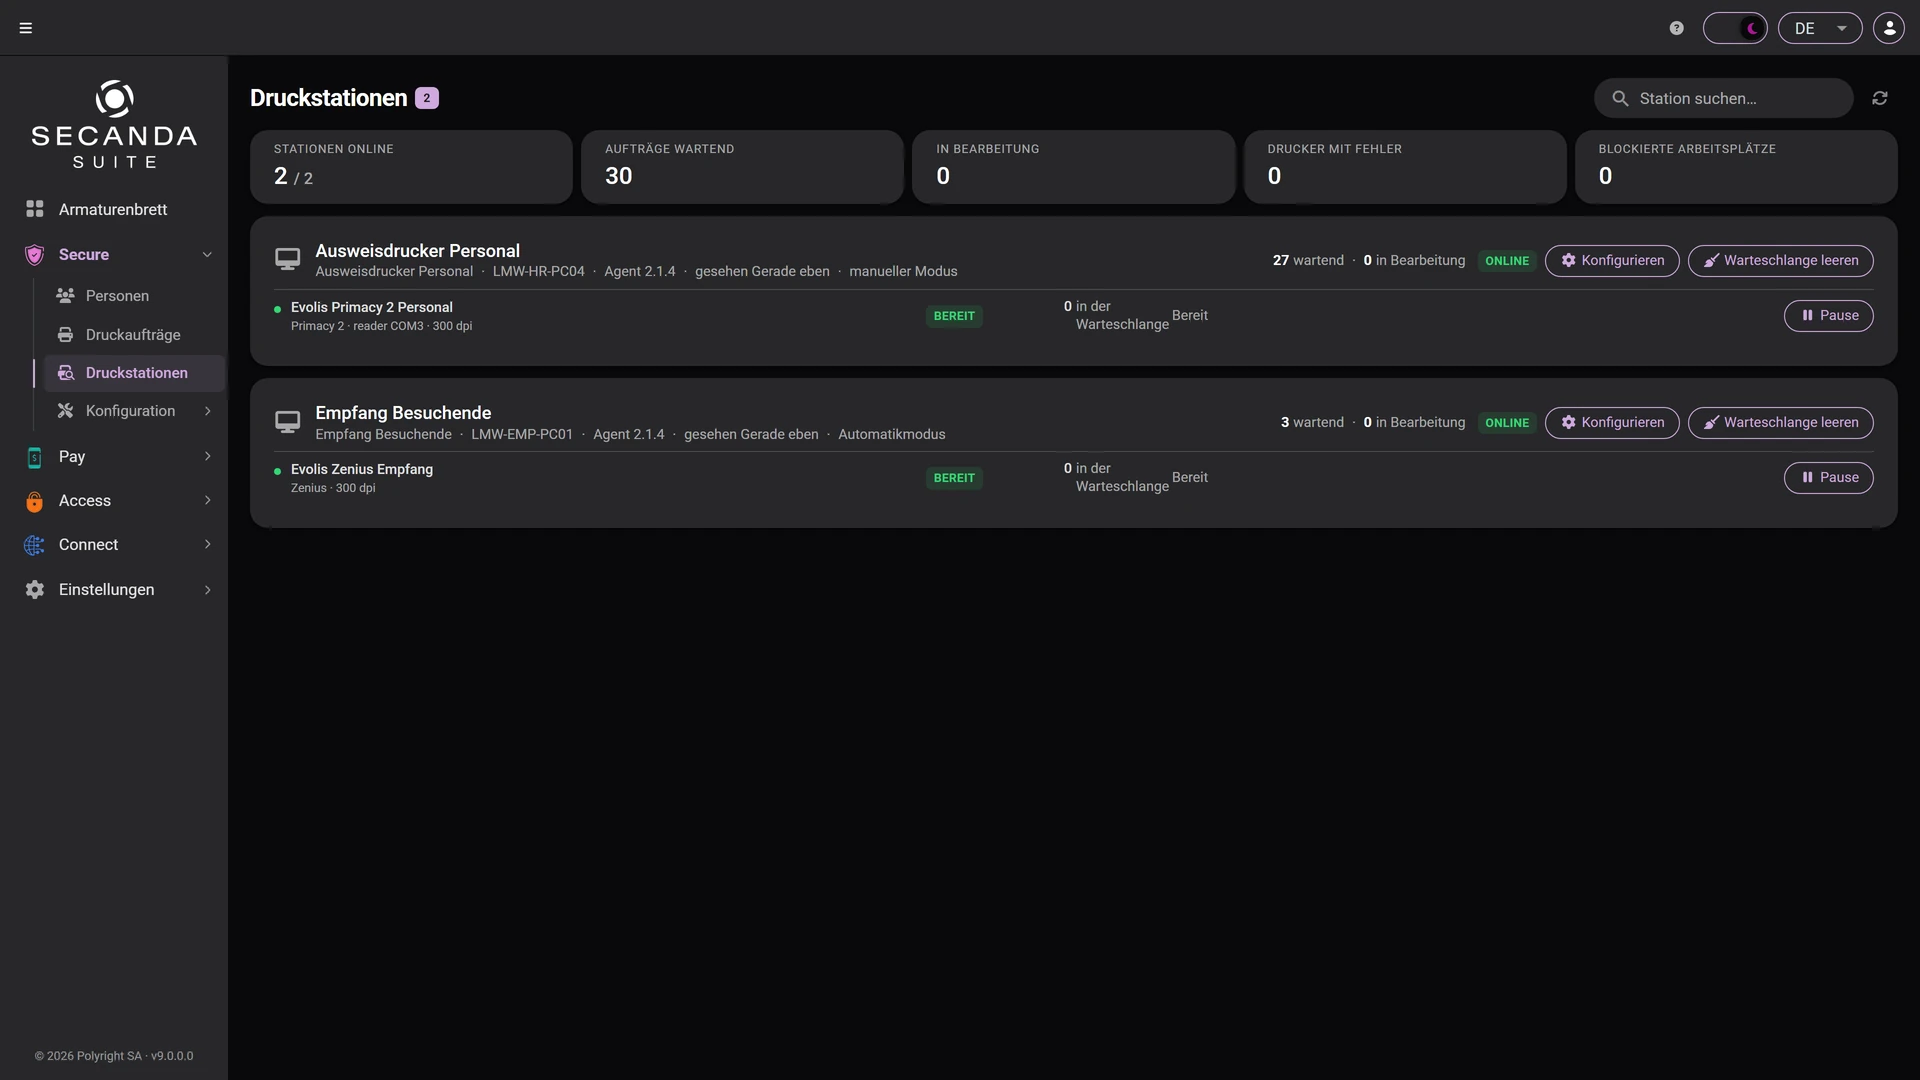
Task: Click the Access lock icon
Action: (x=34, y=501)
